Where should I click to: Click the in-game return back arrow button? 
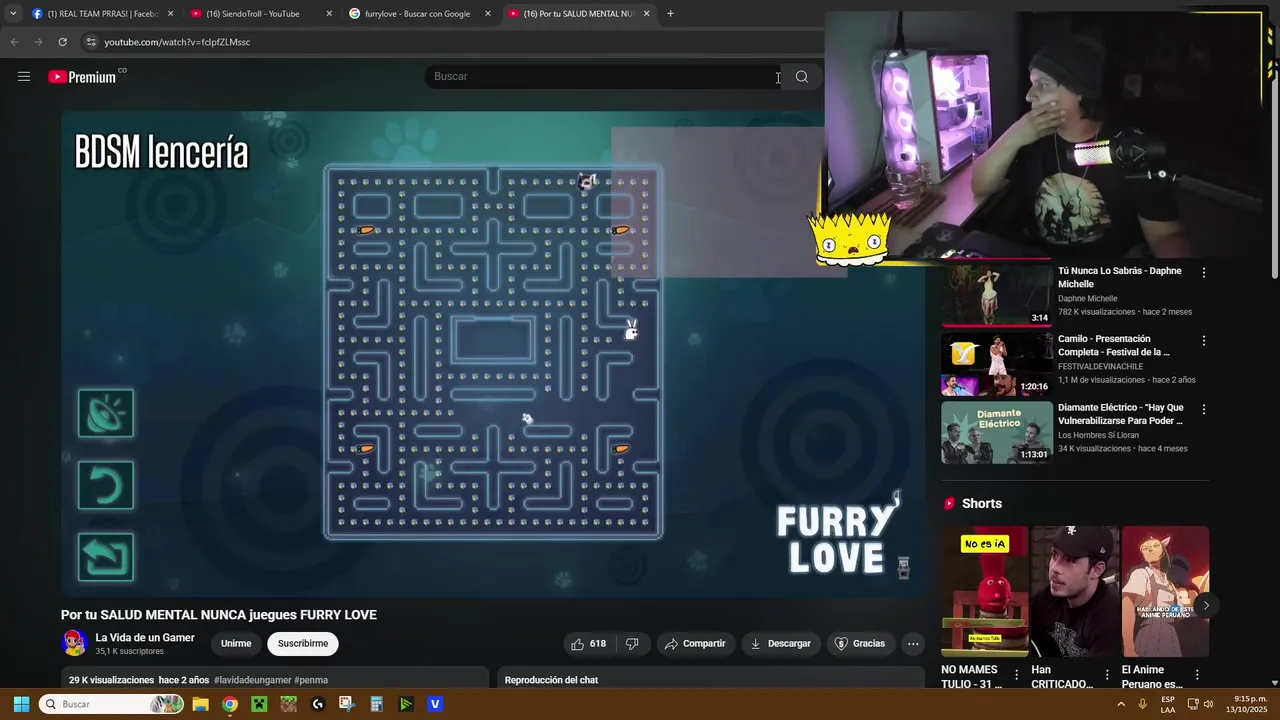(106, 557)
